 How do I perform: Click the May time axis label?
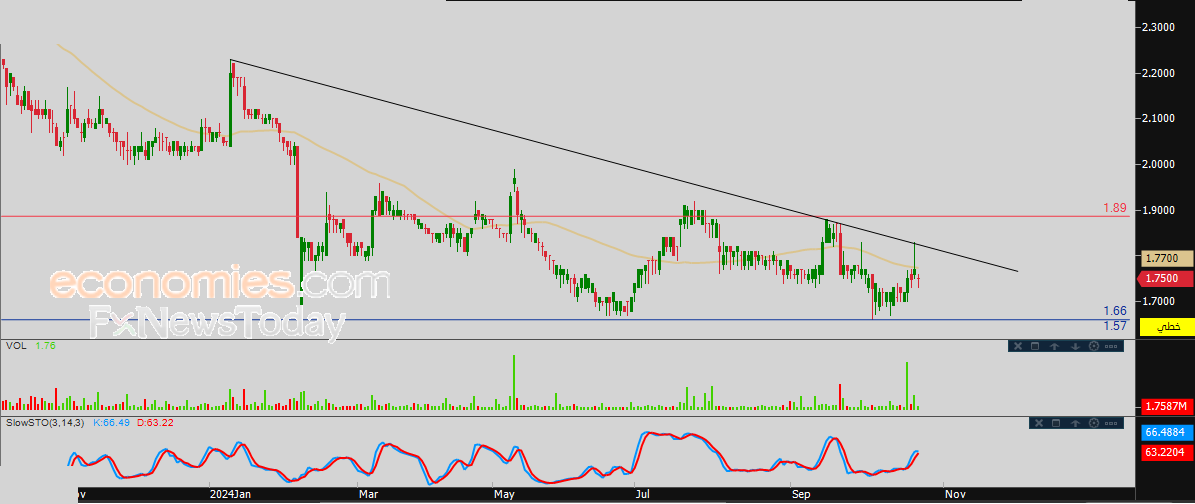point(505,494)
